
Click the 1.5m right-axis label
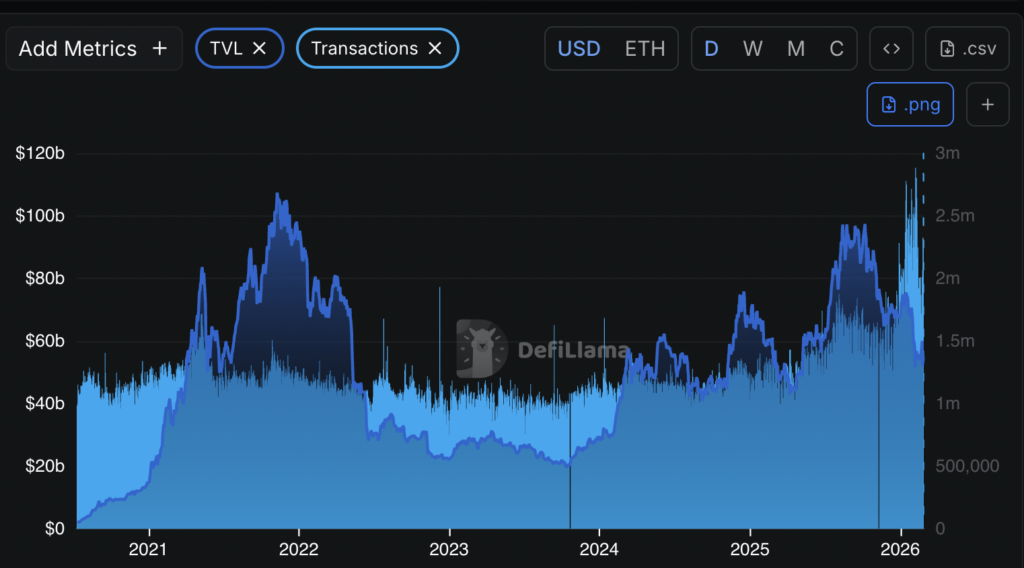coord(955,341)
